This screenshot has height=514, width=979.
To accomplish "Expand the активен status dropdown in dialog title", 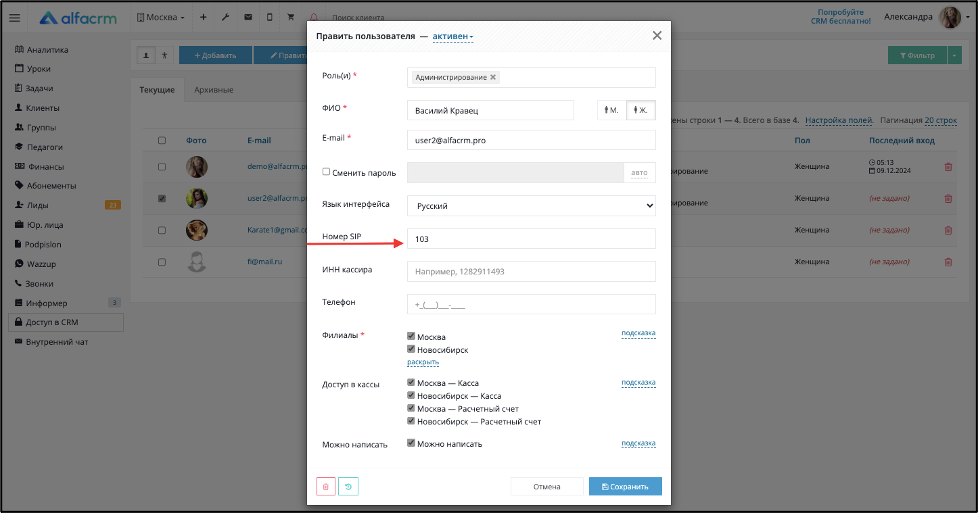I will 453,36.
